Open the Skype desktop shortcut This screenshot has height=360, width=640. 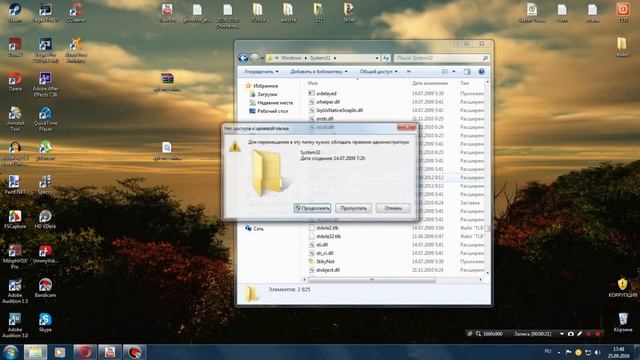coord(45,322)
